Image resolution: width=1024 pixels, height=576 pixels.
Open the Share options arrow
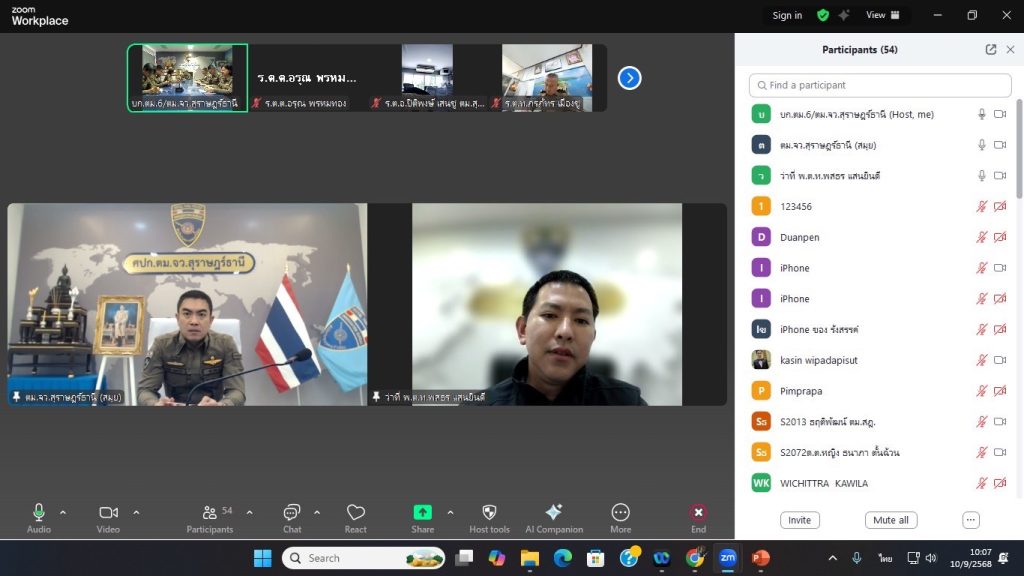(x=450, y=512)
